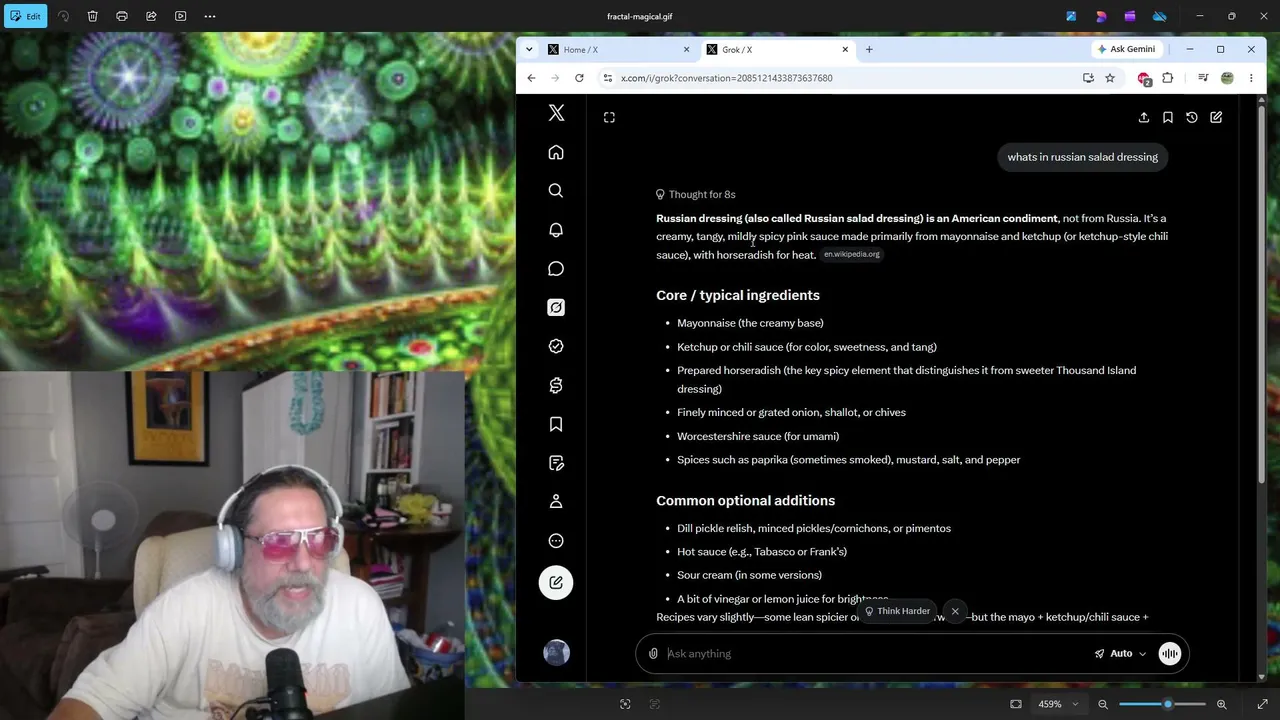Open Photos 'See more' ellipsis menu
Image resolution: width=1280 pixels, height=720 pixels.
point(210,16)
